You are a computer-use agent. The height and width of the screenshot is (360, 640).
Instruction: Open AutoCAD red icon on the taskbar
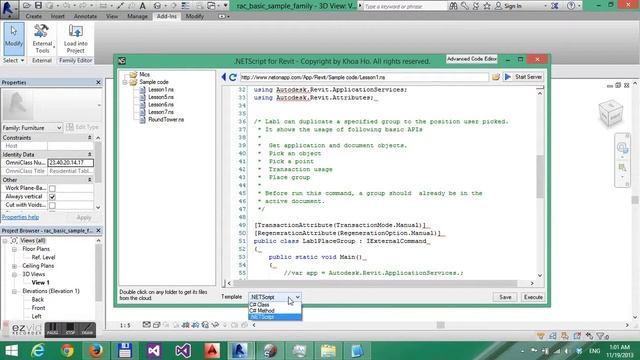212,351
